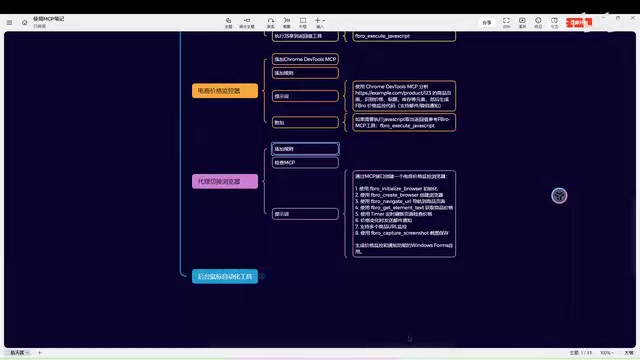Open the format style panel
The width and height of the screenshot is (640, 360).
coord(554,22)
